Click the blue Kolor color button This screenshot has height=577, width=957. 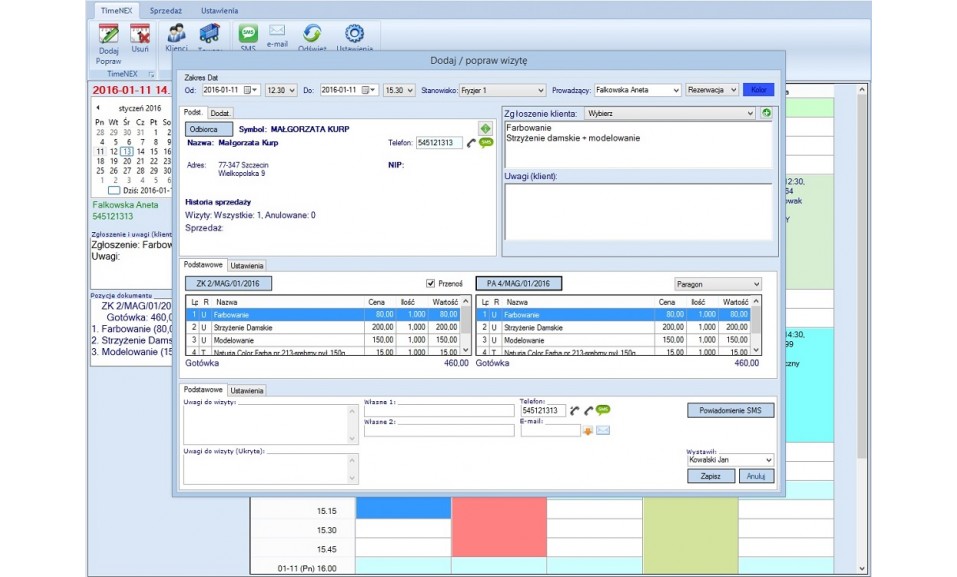coord(758,90)
